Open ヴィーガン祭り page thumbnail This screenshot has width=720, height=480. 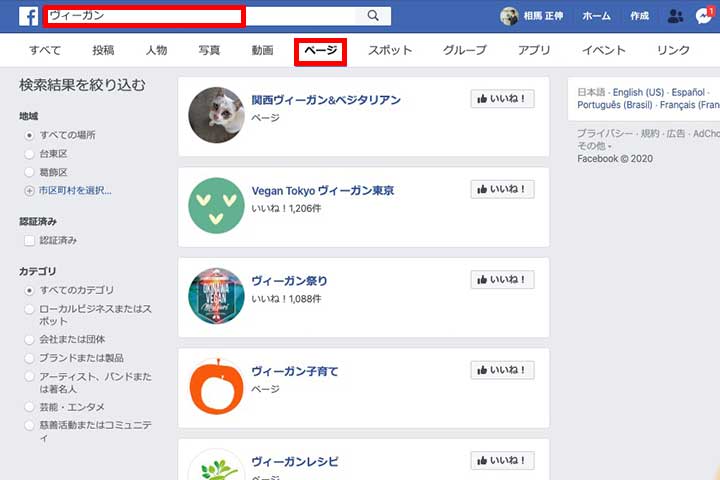216,296
